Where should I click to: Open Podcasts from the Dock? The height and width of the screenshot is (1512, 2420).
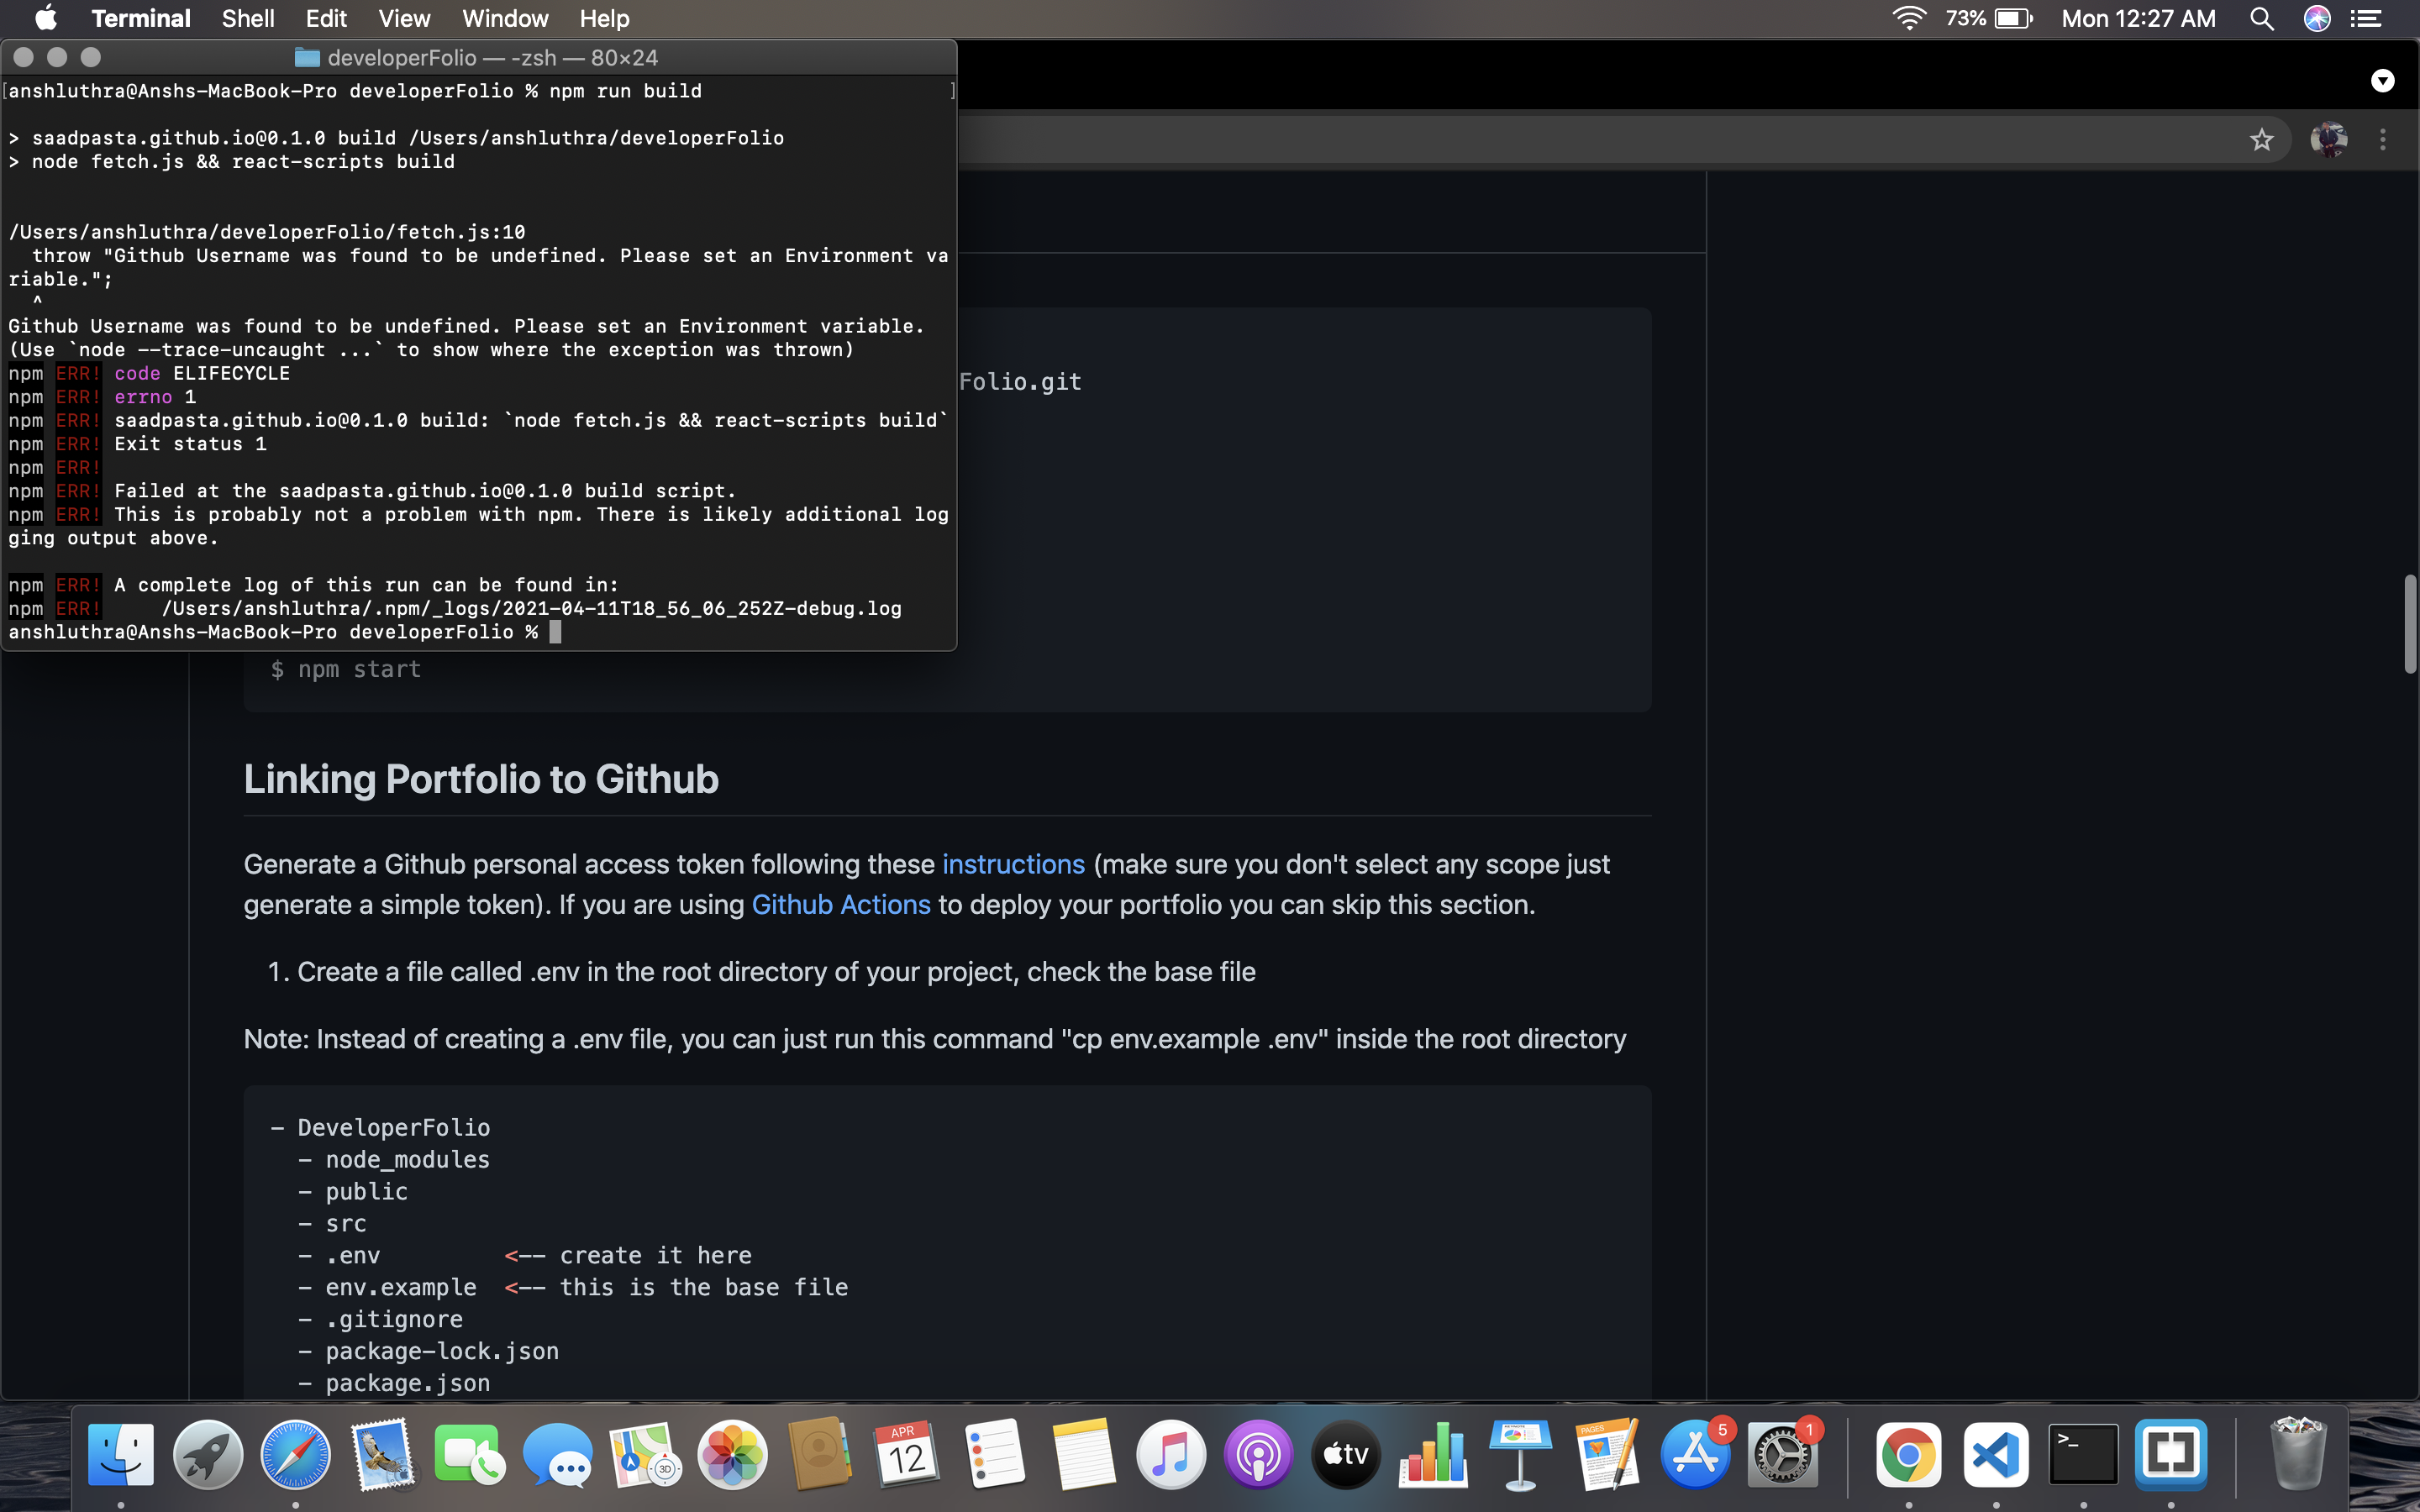(1258, 1455)
